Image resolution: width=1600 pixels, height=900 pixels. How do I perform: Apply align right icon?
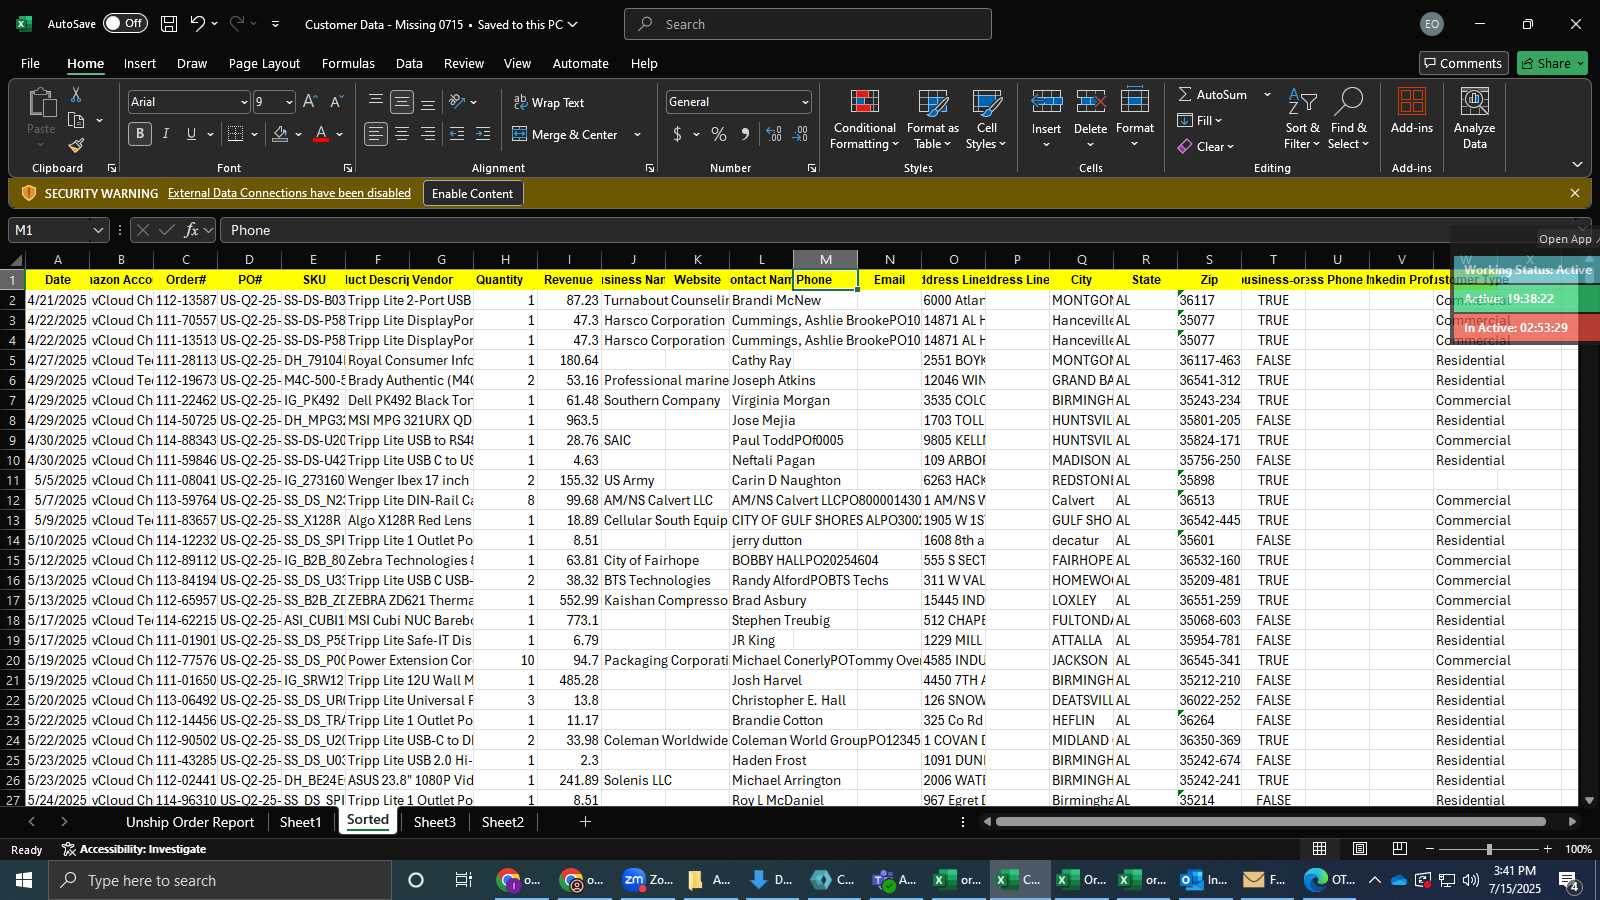(x=428, y=134)
